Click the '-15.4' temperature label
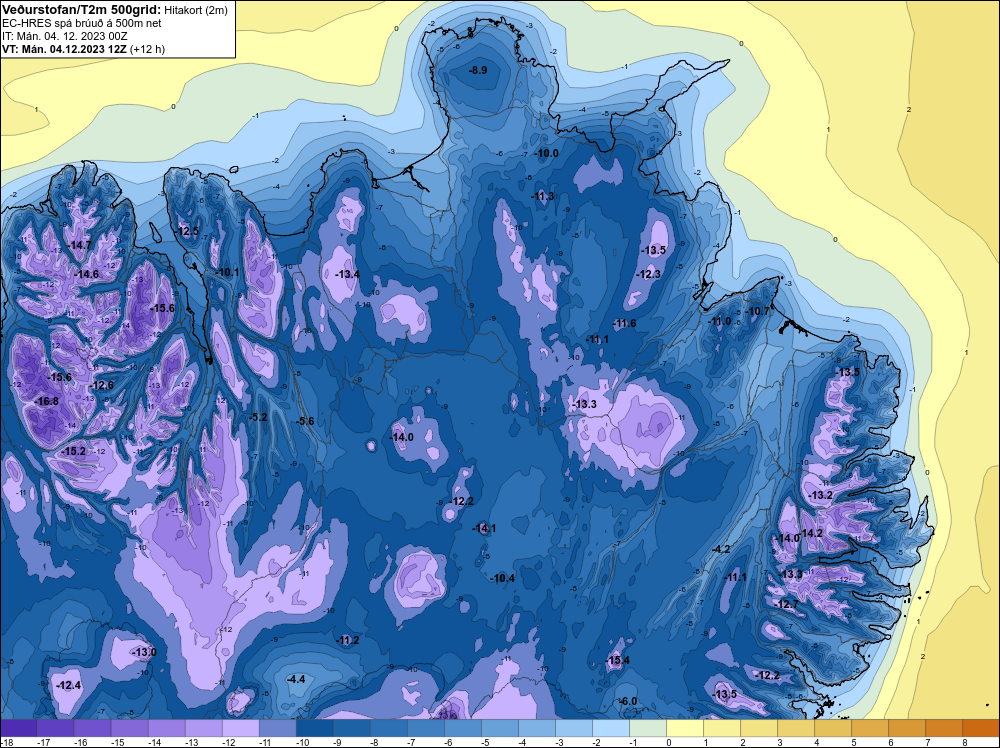 click(617, 660)
